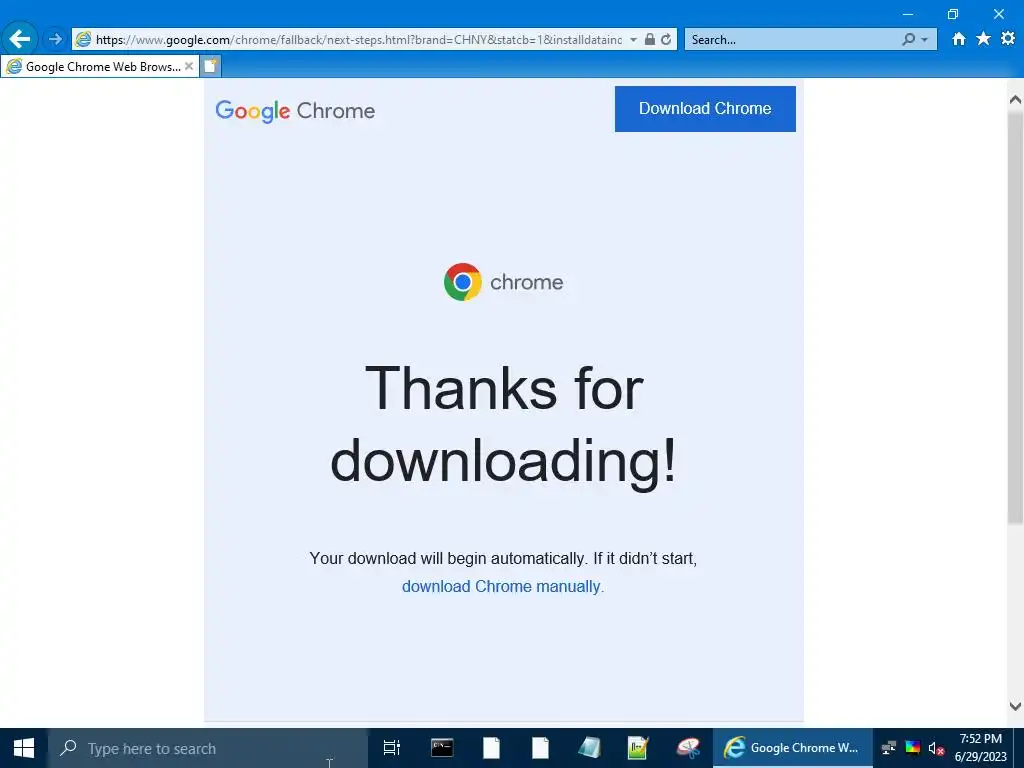This screenshot has width=1024, height=768.
Task: Click the Internet Explorer Google Chrome W... taskbar item
Action: point(792,748)
